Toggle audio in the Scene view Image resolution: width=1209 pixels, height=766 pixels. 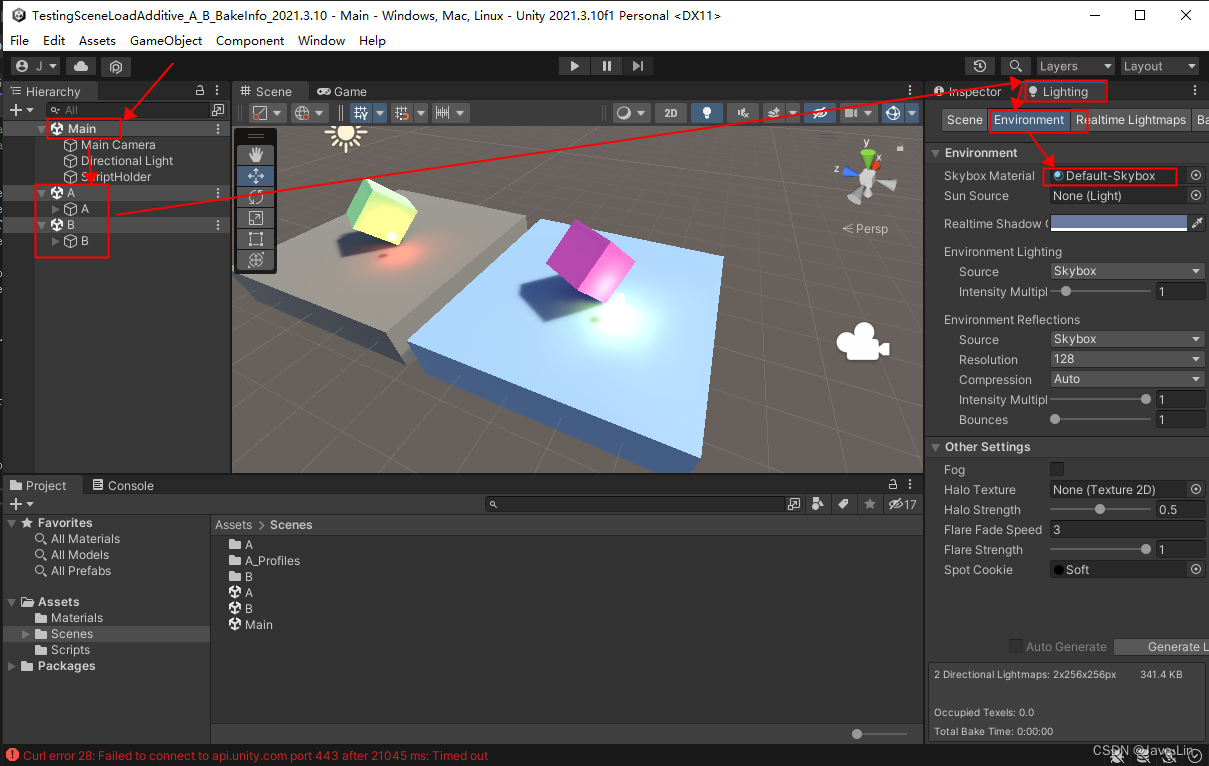click(x=743, y=112)
